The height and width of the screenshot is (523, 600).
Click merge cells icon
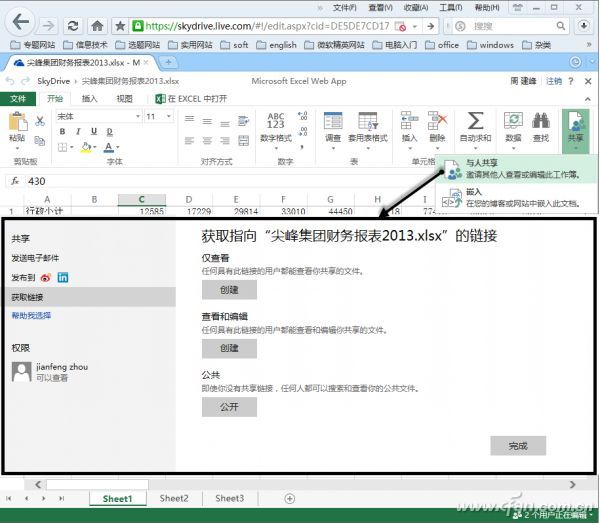pos(243,141)
